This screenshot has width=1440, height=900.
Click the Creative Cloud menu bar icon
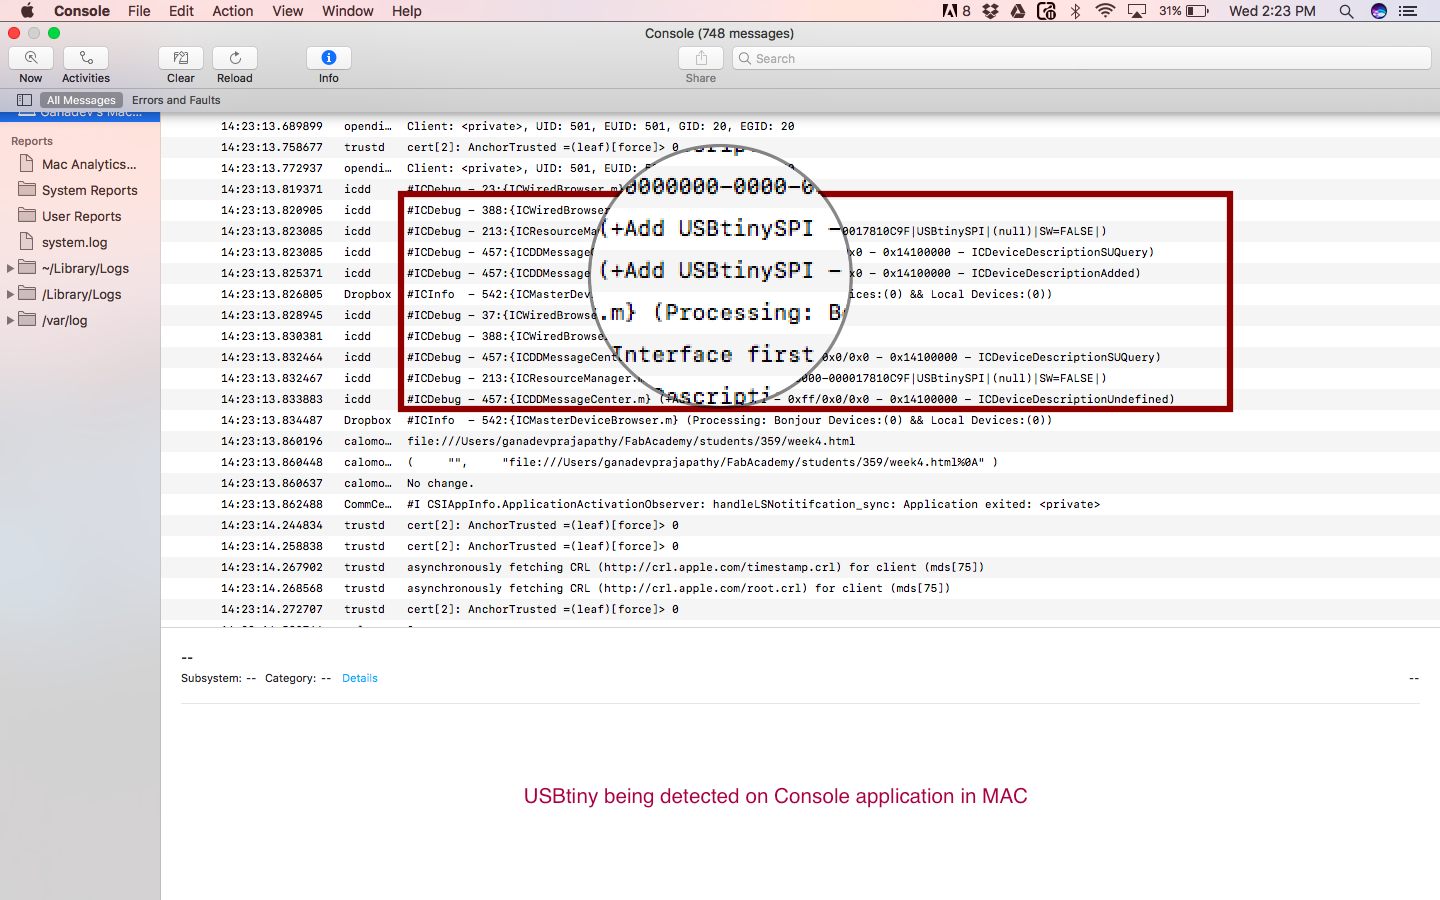point(1046,11)
